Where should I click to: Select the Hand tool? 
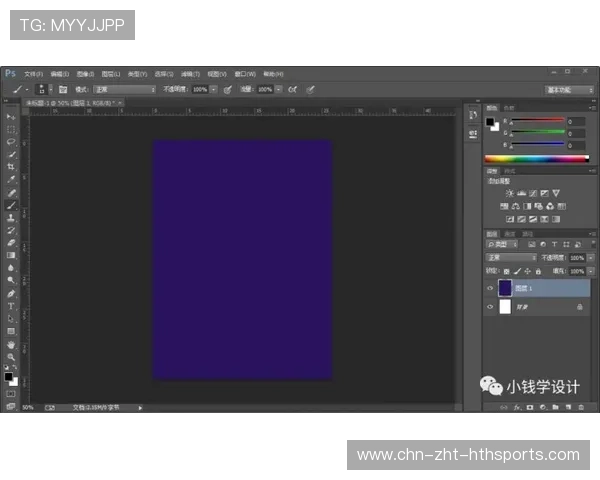click(x=12, y=344)
